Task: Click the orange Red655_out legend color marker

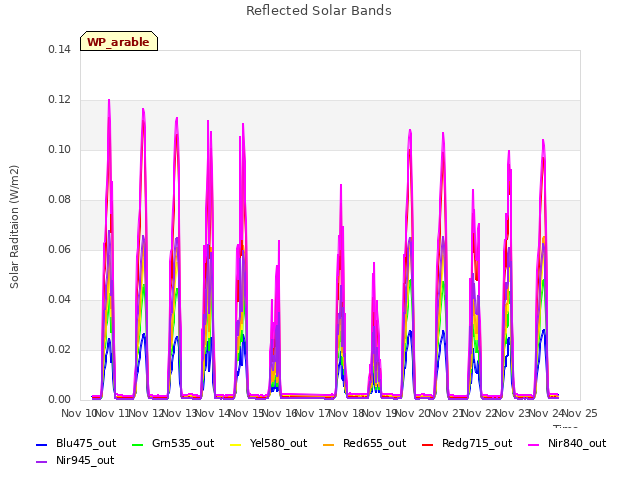Action: click(x=328, y=444)
